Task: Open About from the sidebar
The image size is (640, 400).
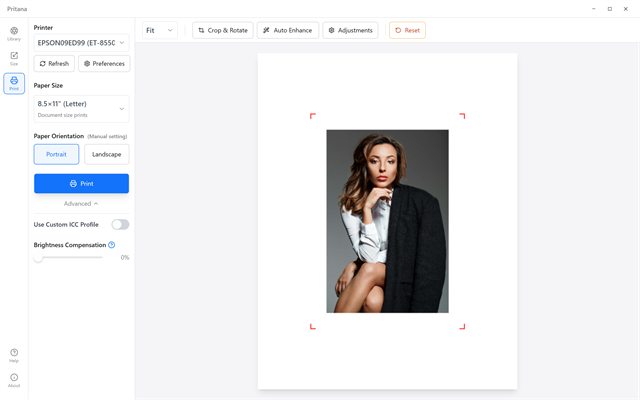Action: coord(14,380)
